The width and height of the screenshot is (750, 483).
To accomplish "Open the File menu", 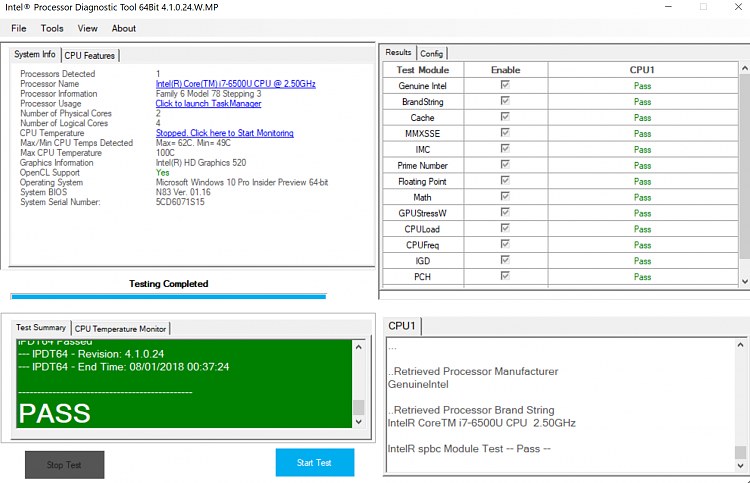I will [19, 28].
